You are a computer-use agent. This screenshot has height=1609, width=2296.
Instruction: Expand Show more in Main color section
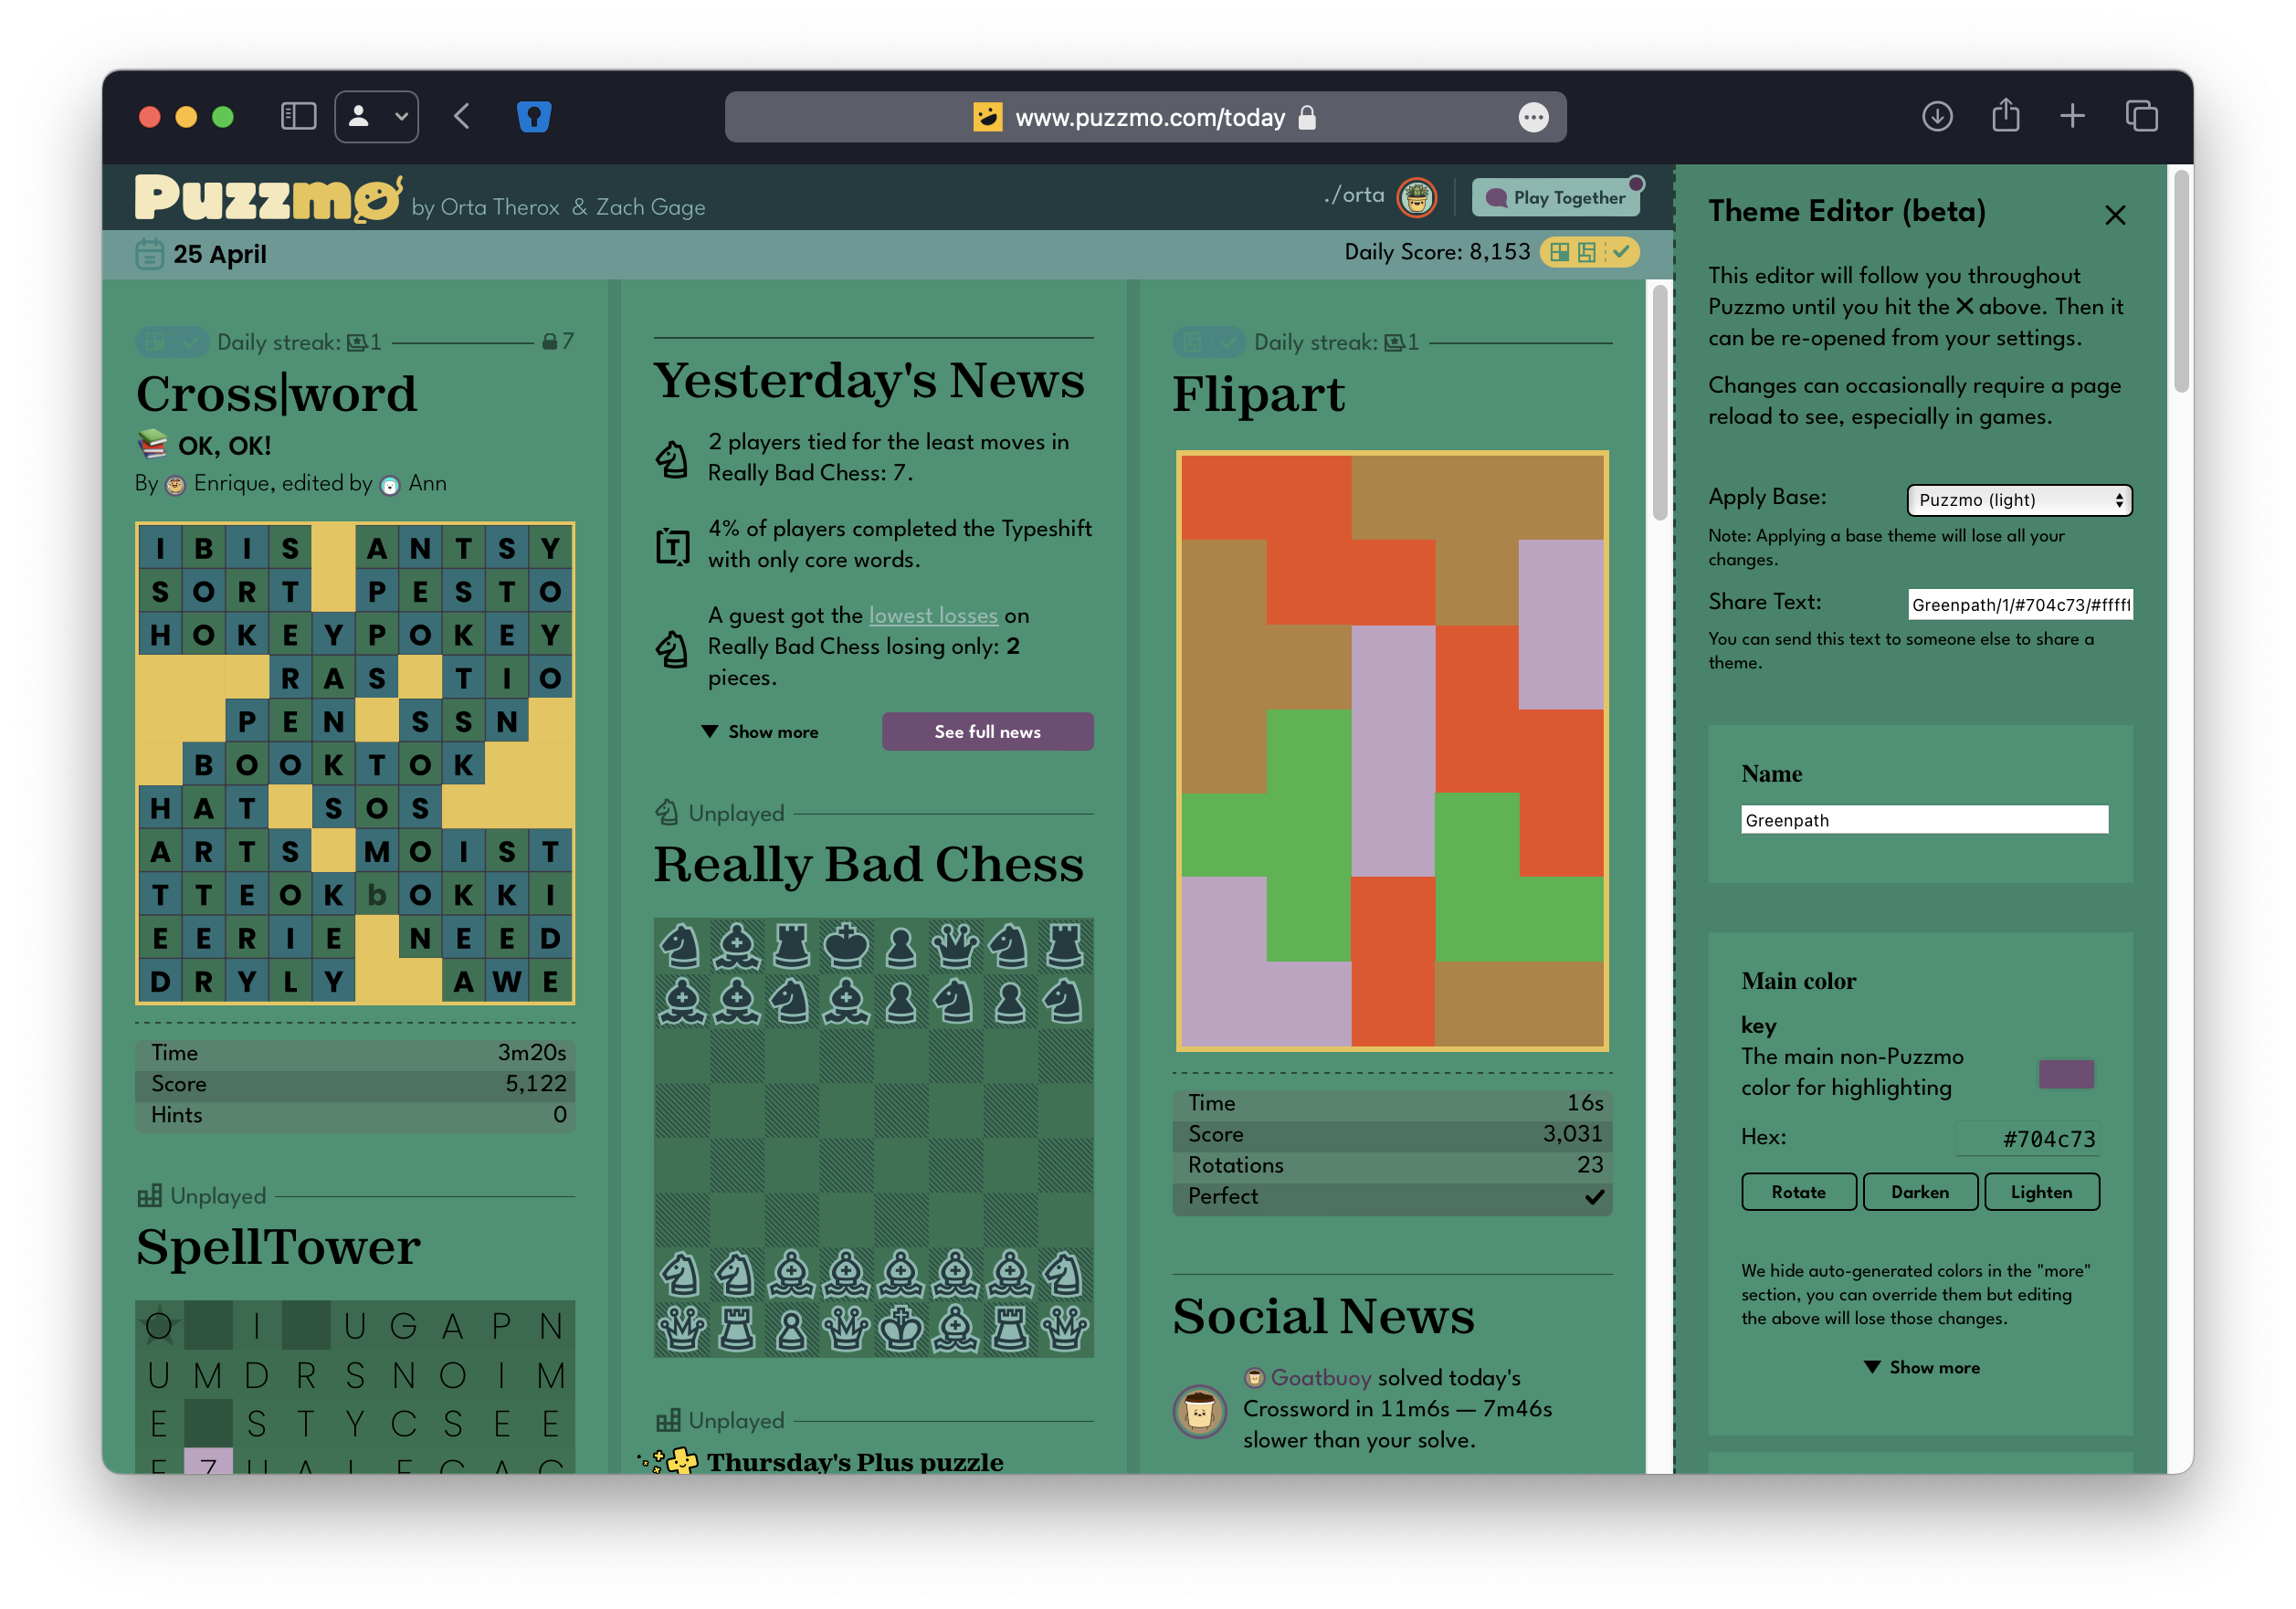pos(1920,1367)
